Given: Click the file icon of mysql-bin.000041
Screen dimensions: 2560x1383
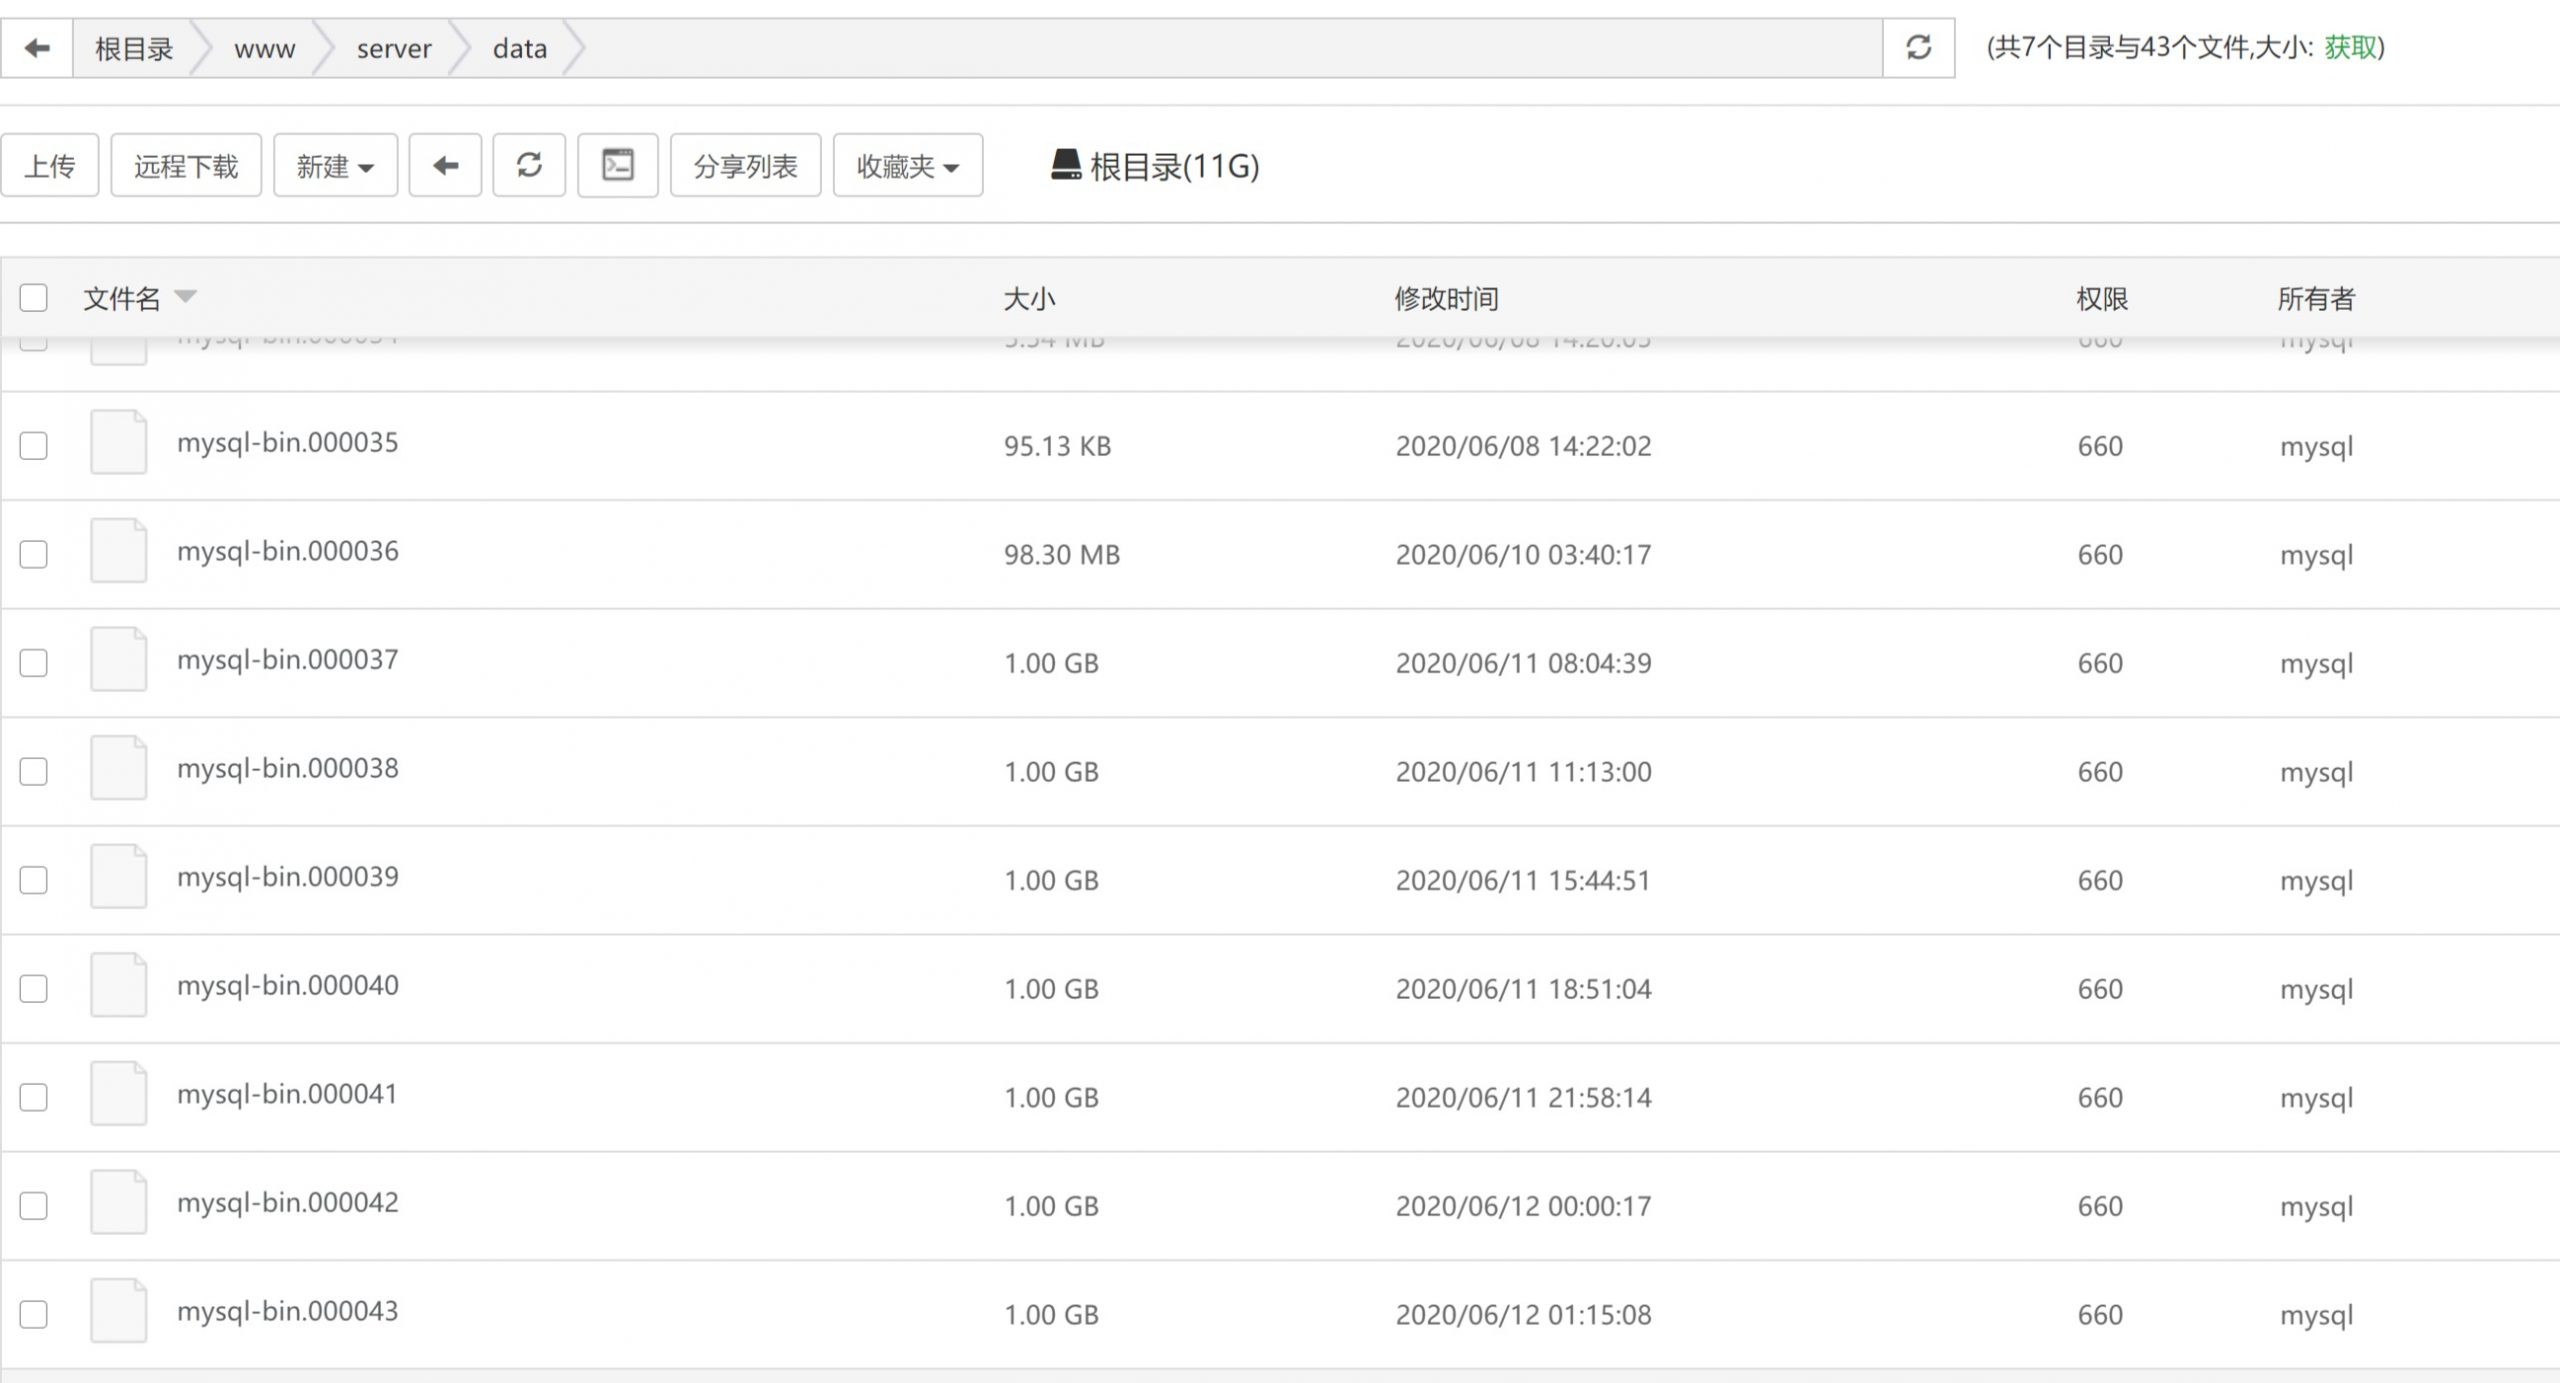Looking at the screenshot, I should (118, 1094).
